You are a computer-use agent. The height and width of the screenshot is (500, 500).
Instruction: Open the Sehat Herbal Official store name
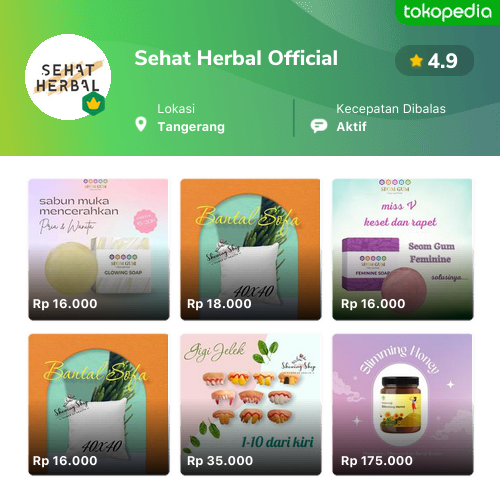point(236,58)
